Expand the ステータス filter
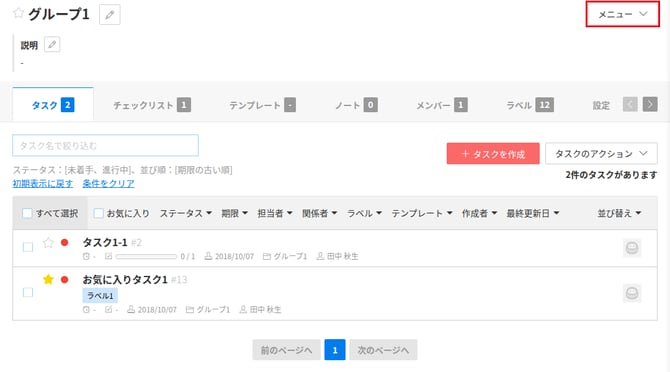Viewport: 670px width, 372px height. coord(186,213)
